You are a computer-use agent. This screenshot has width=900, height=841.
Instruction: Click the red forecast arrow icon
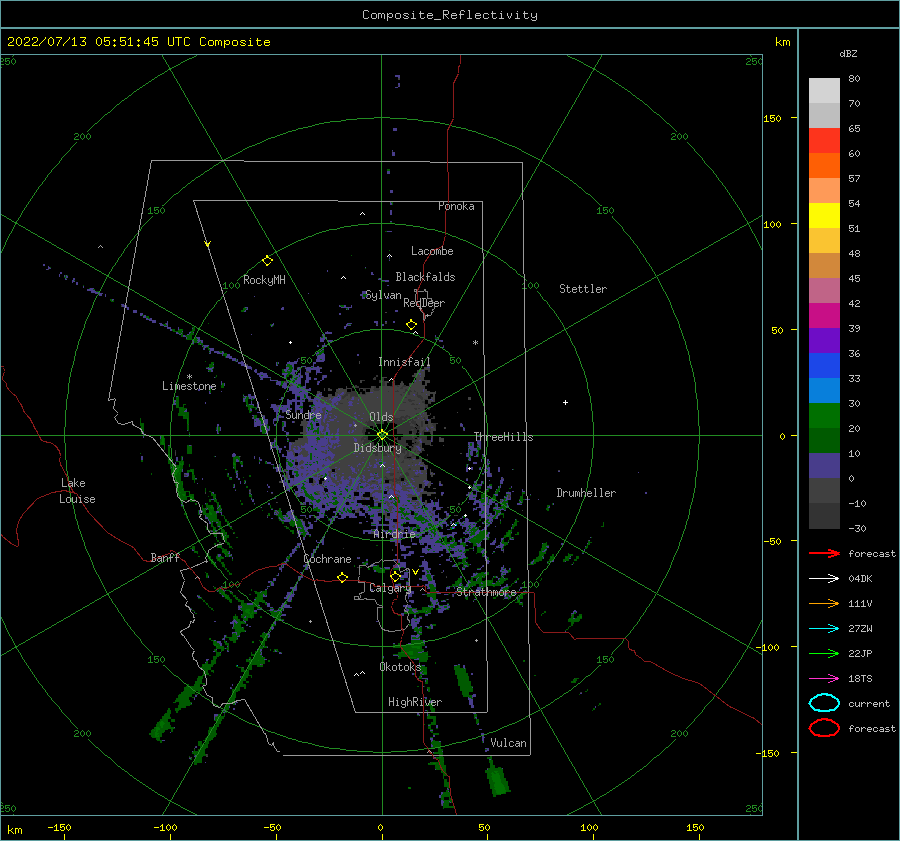824,553
